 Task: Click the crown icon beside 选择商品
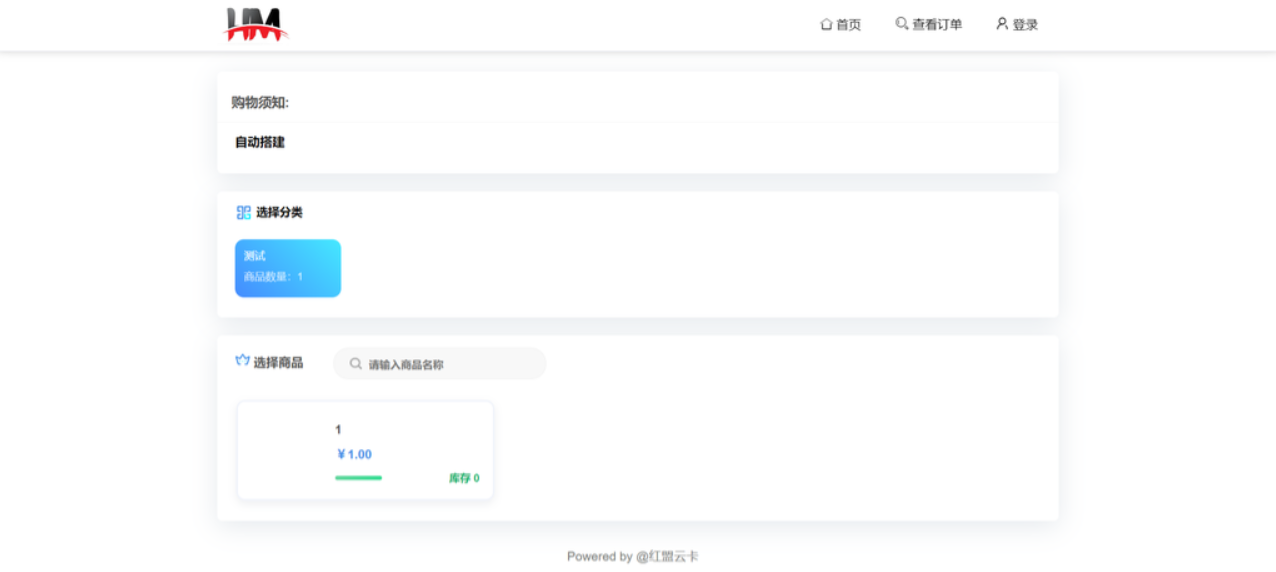pyautogui.click(x=242, y=361)
